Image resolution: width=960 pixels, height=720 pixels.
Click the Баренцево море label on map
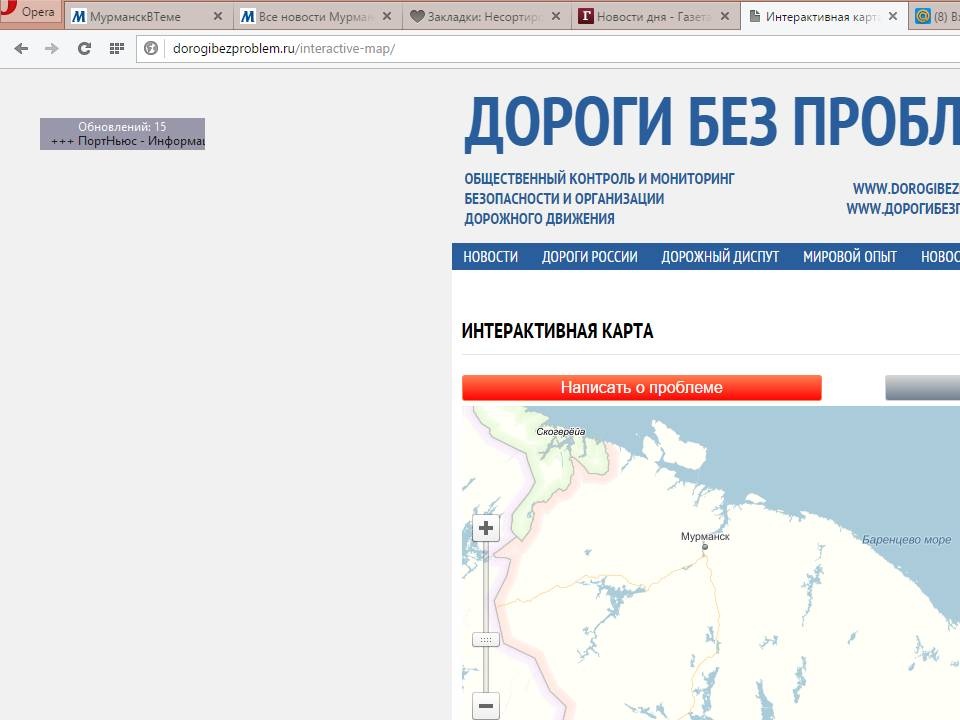click(x=907, y=539)
